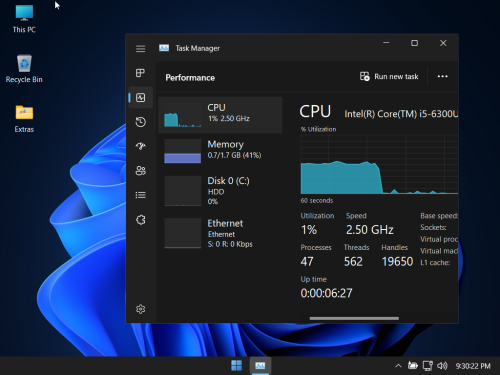Viewport: 500px width, 375px height.
Task: Click the Threads count 562
Action: [x=353, y=262]
